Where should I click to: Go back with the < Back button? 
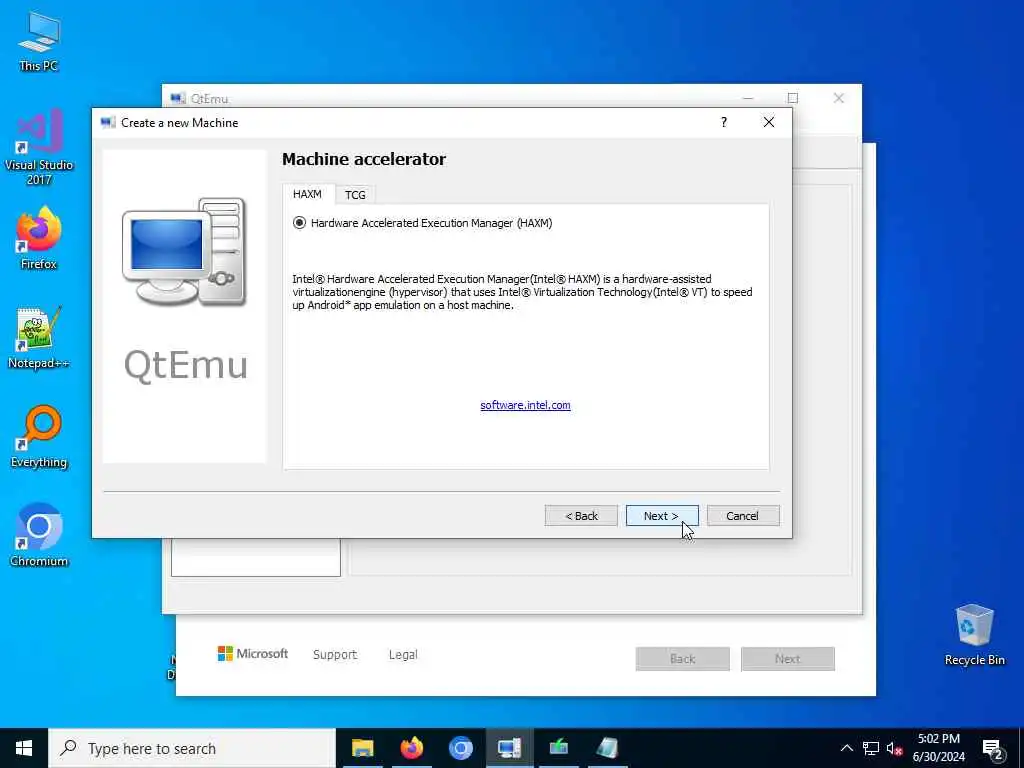click(x=581, y=516)
